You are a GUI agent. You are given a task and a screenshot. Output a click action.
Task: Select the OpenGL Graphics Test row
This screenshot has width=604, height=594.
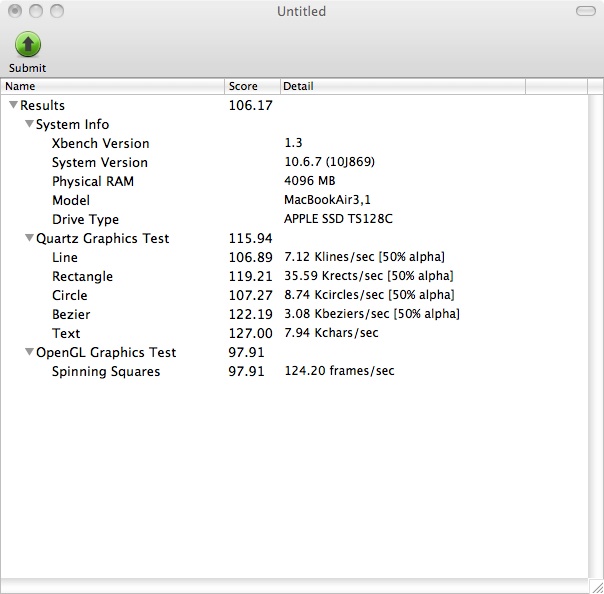point(294,352)
